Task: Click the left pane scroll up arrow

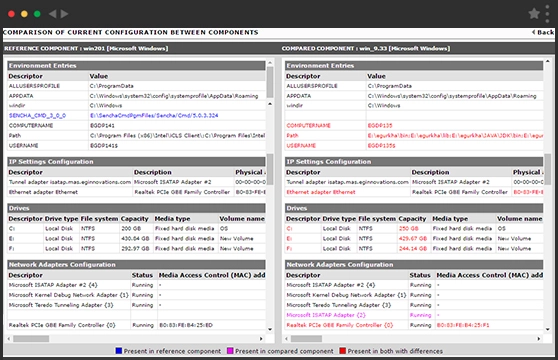Action: 270,63
